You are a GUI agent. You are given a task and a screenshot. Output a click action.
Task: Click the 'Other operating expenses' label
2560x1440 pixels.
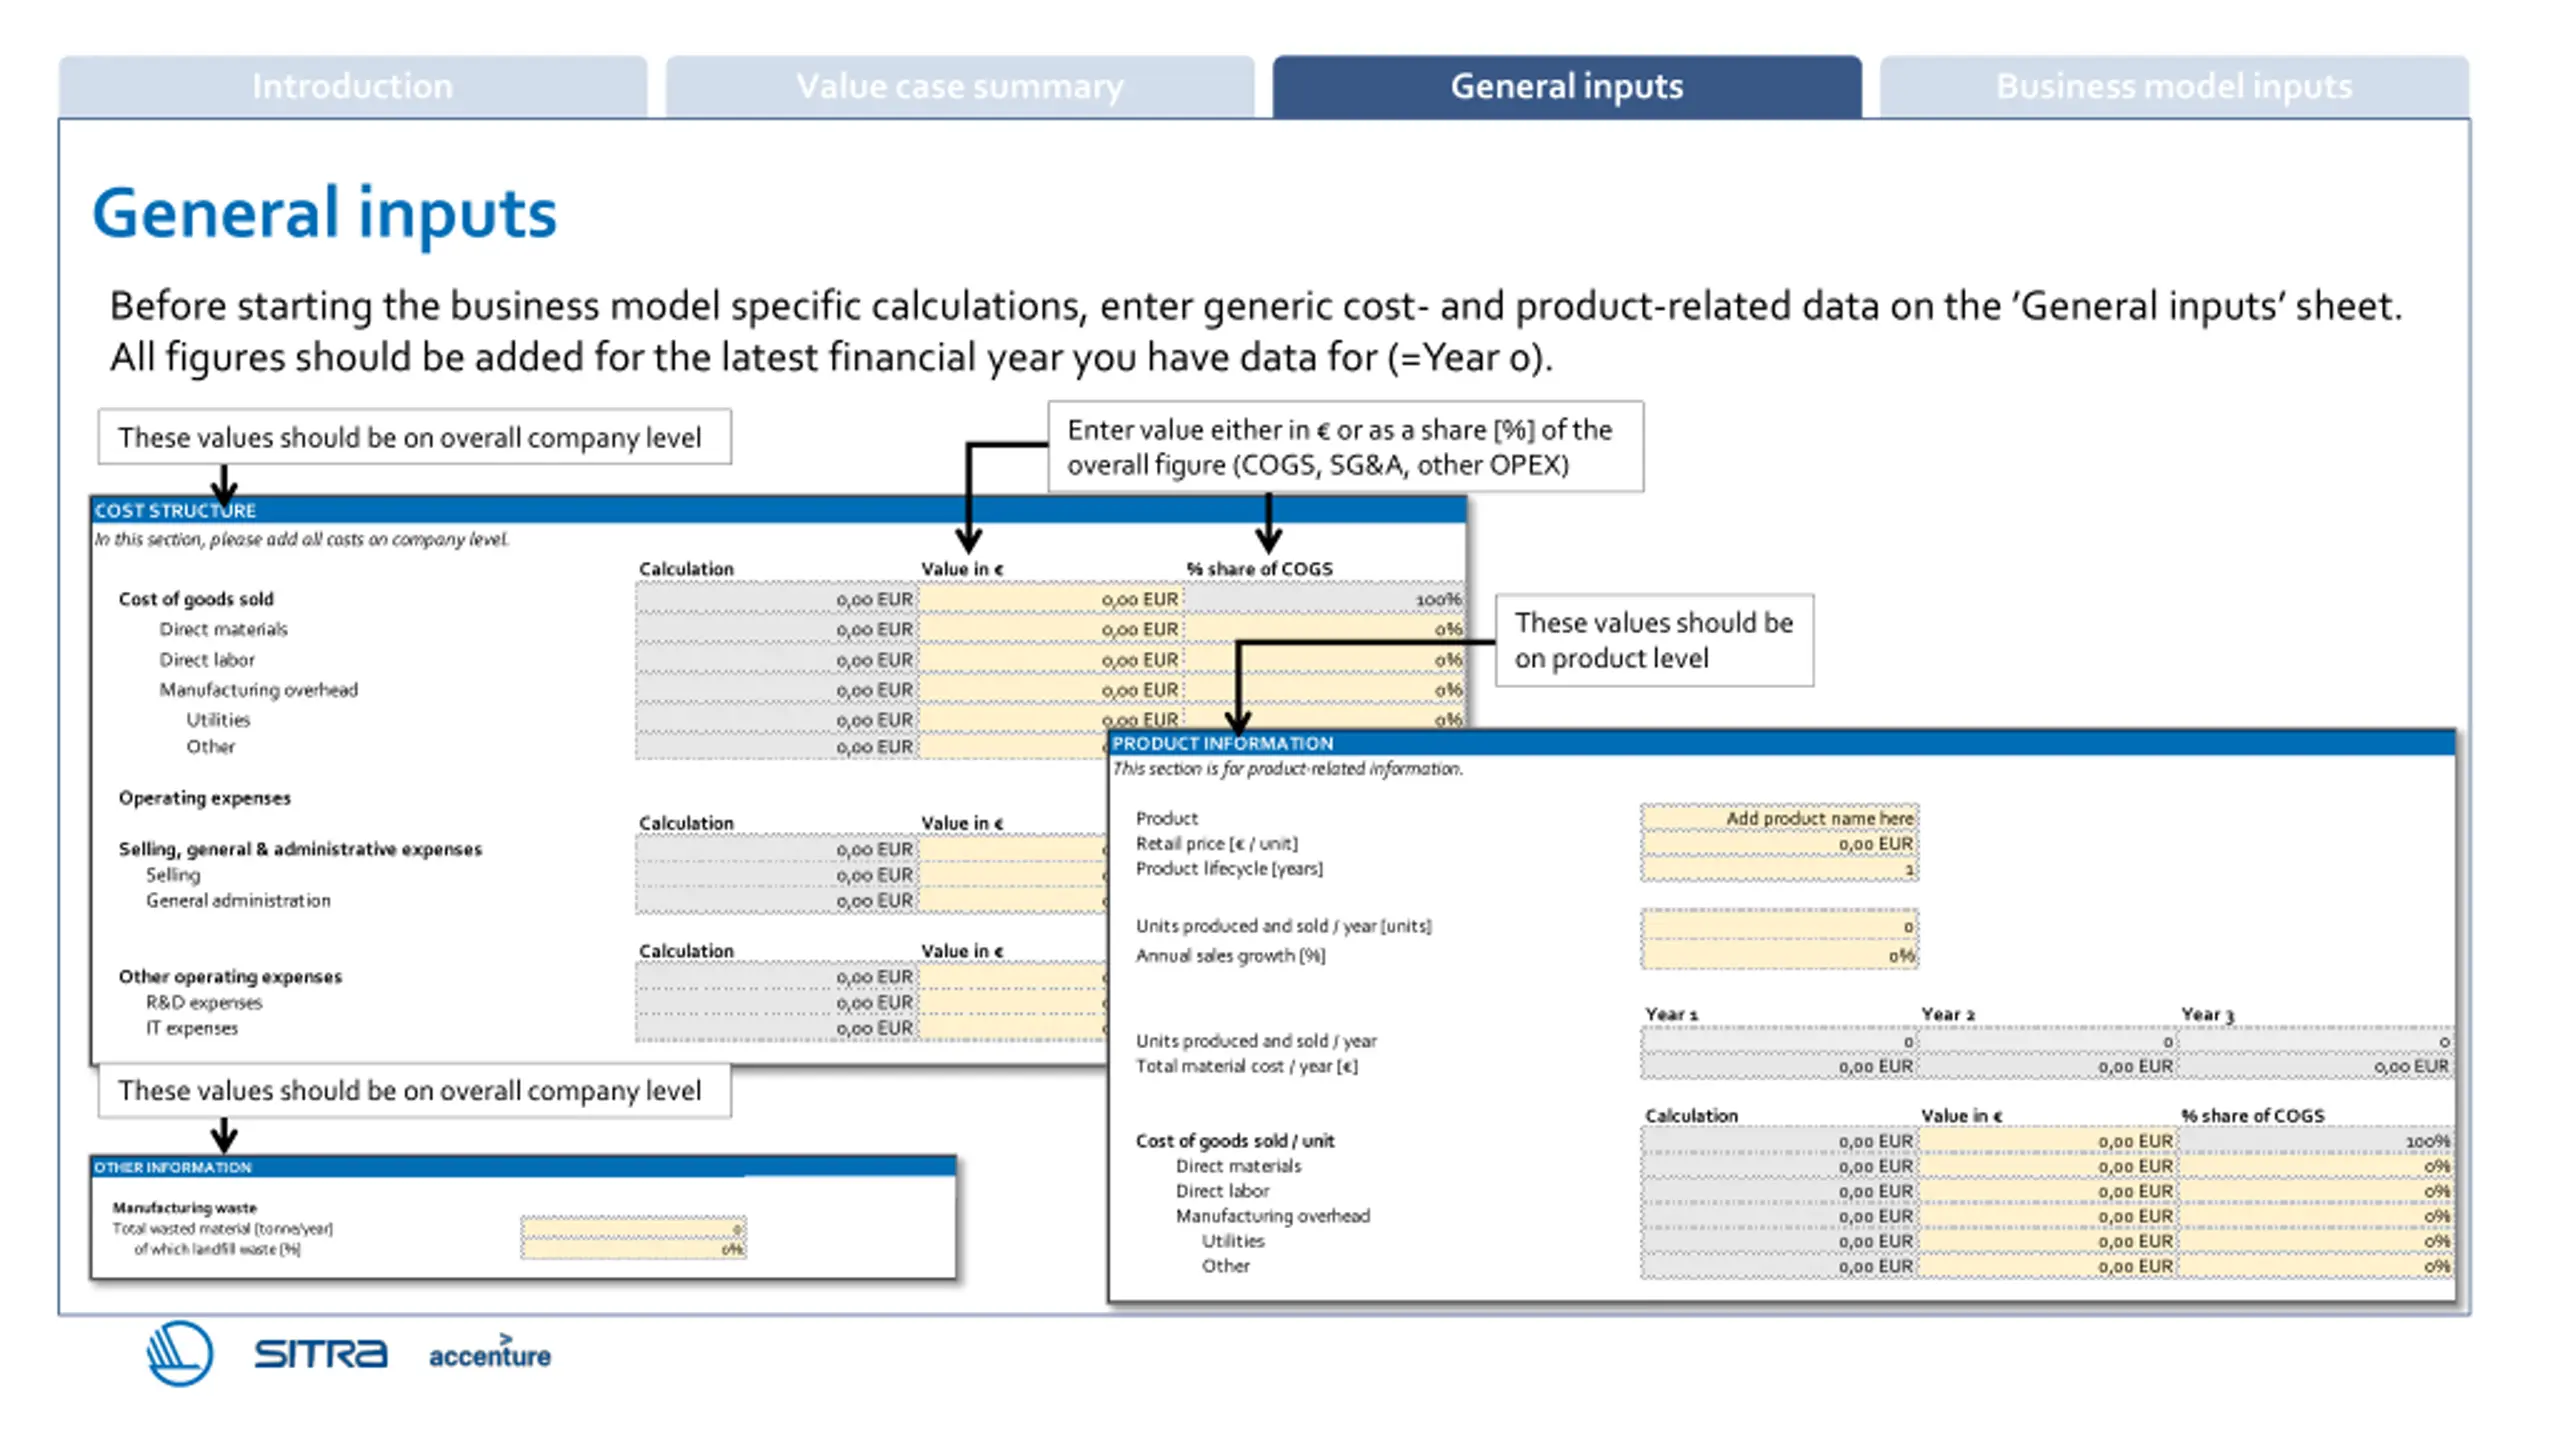click(x=230, y=976)
